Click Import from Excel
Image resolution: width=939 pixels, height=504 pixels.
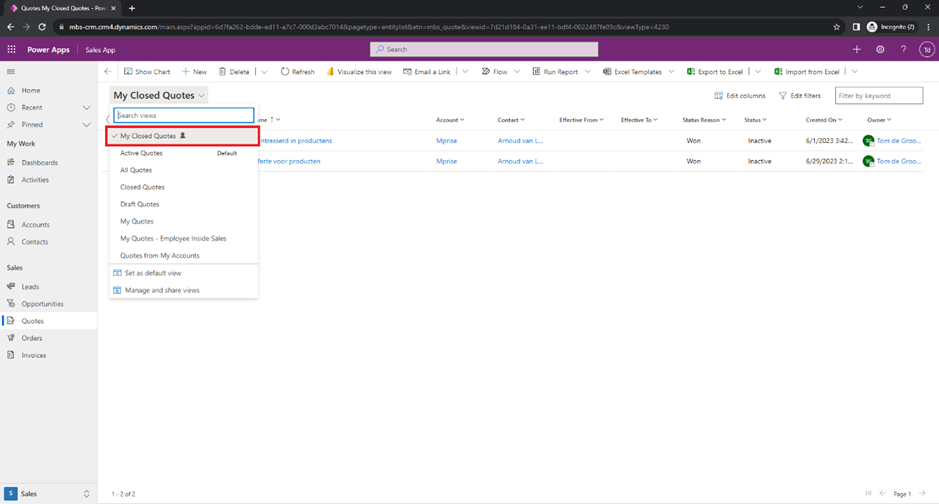click(807, 71)
